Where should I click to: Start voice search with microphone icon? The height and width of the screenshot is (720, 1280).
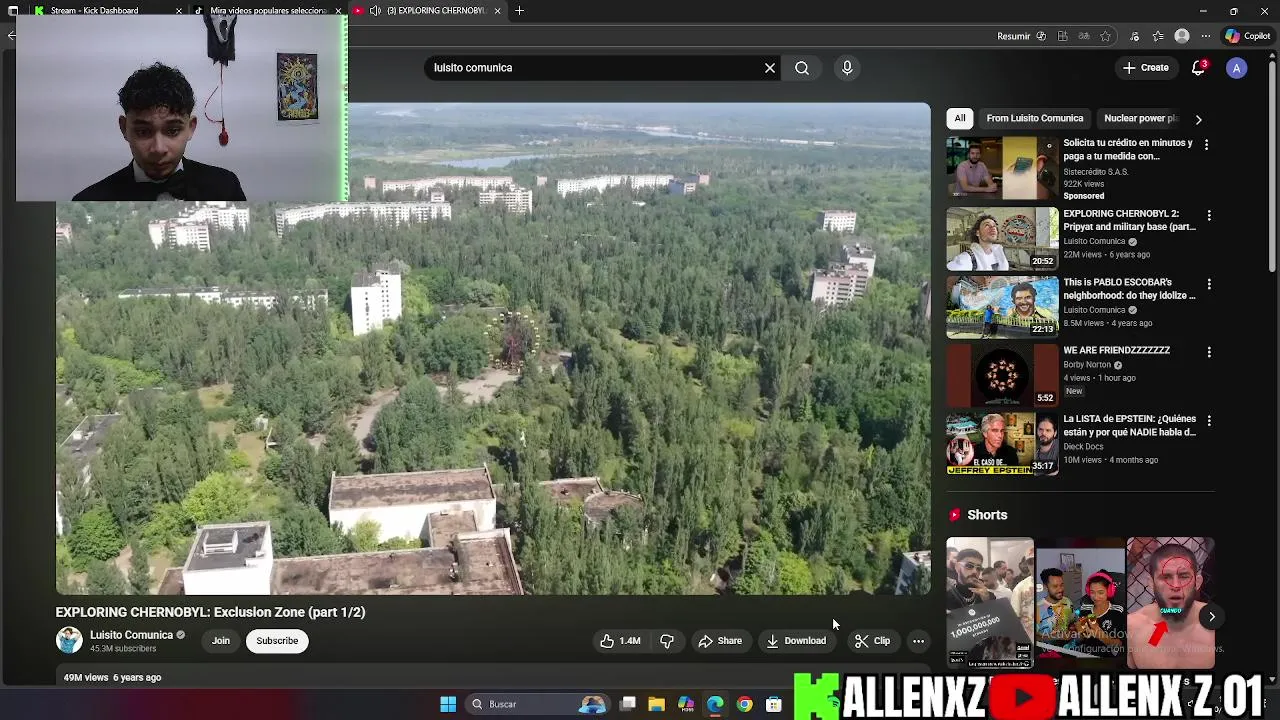click(847, 68)
